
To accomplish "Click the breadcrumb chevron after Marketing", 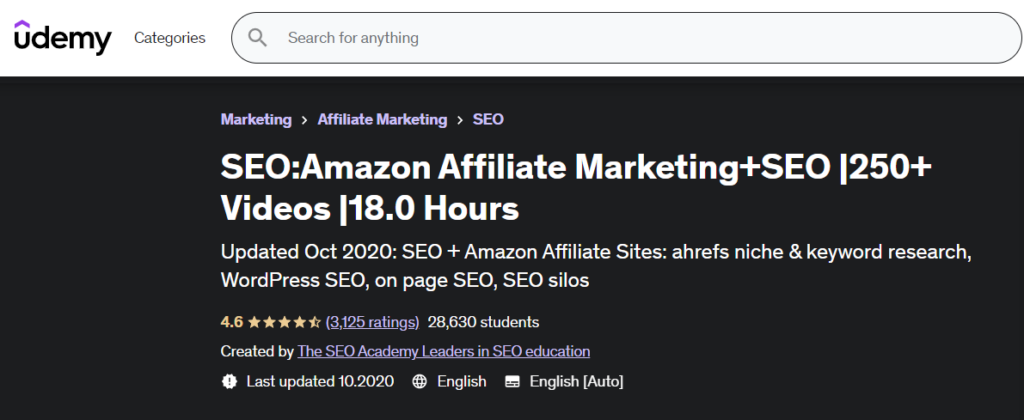I will pyautogui.click(x=304, y=120).
